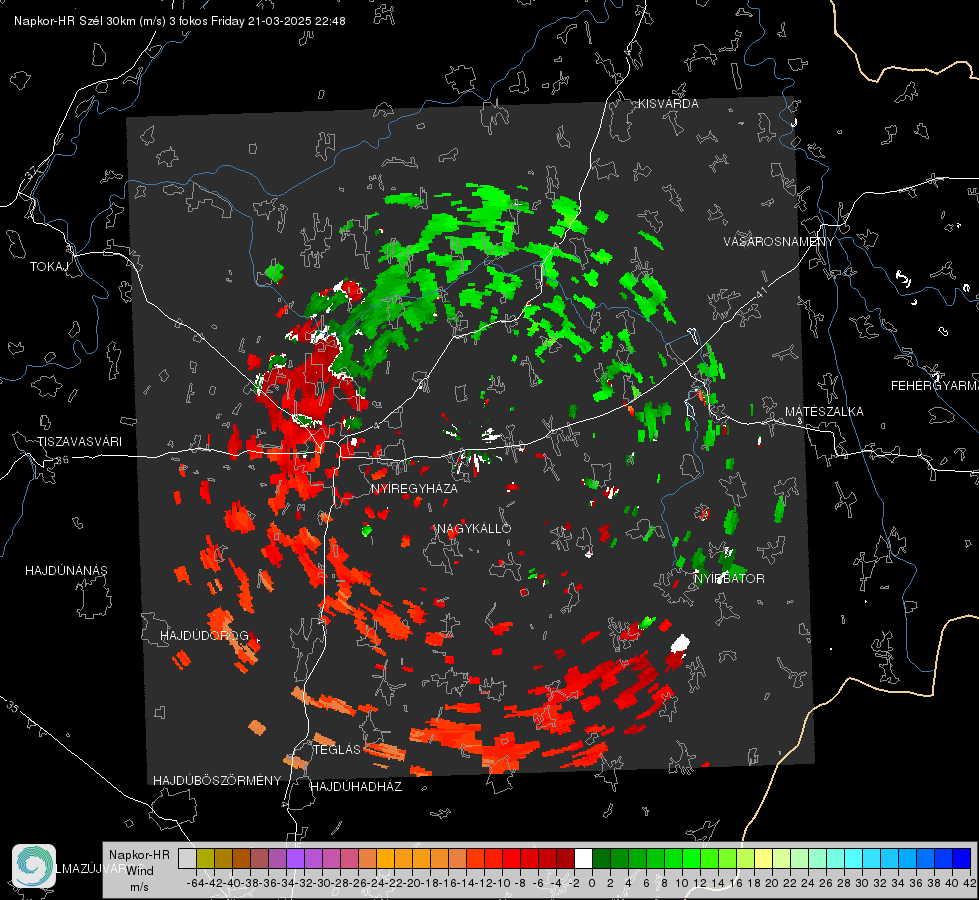Click the FEHERGYARMAT label at right edge
This screenshot has width=979, height=900.
[934, 385]
